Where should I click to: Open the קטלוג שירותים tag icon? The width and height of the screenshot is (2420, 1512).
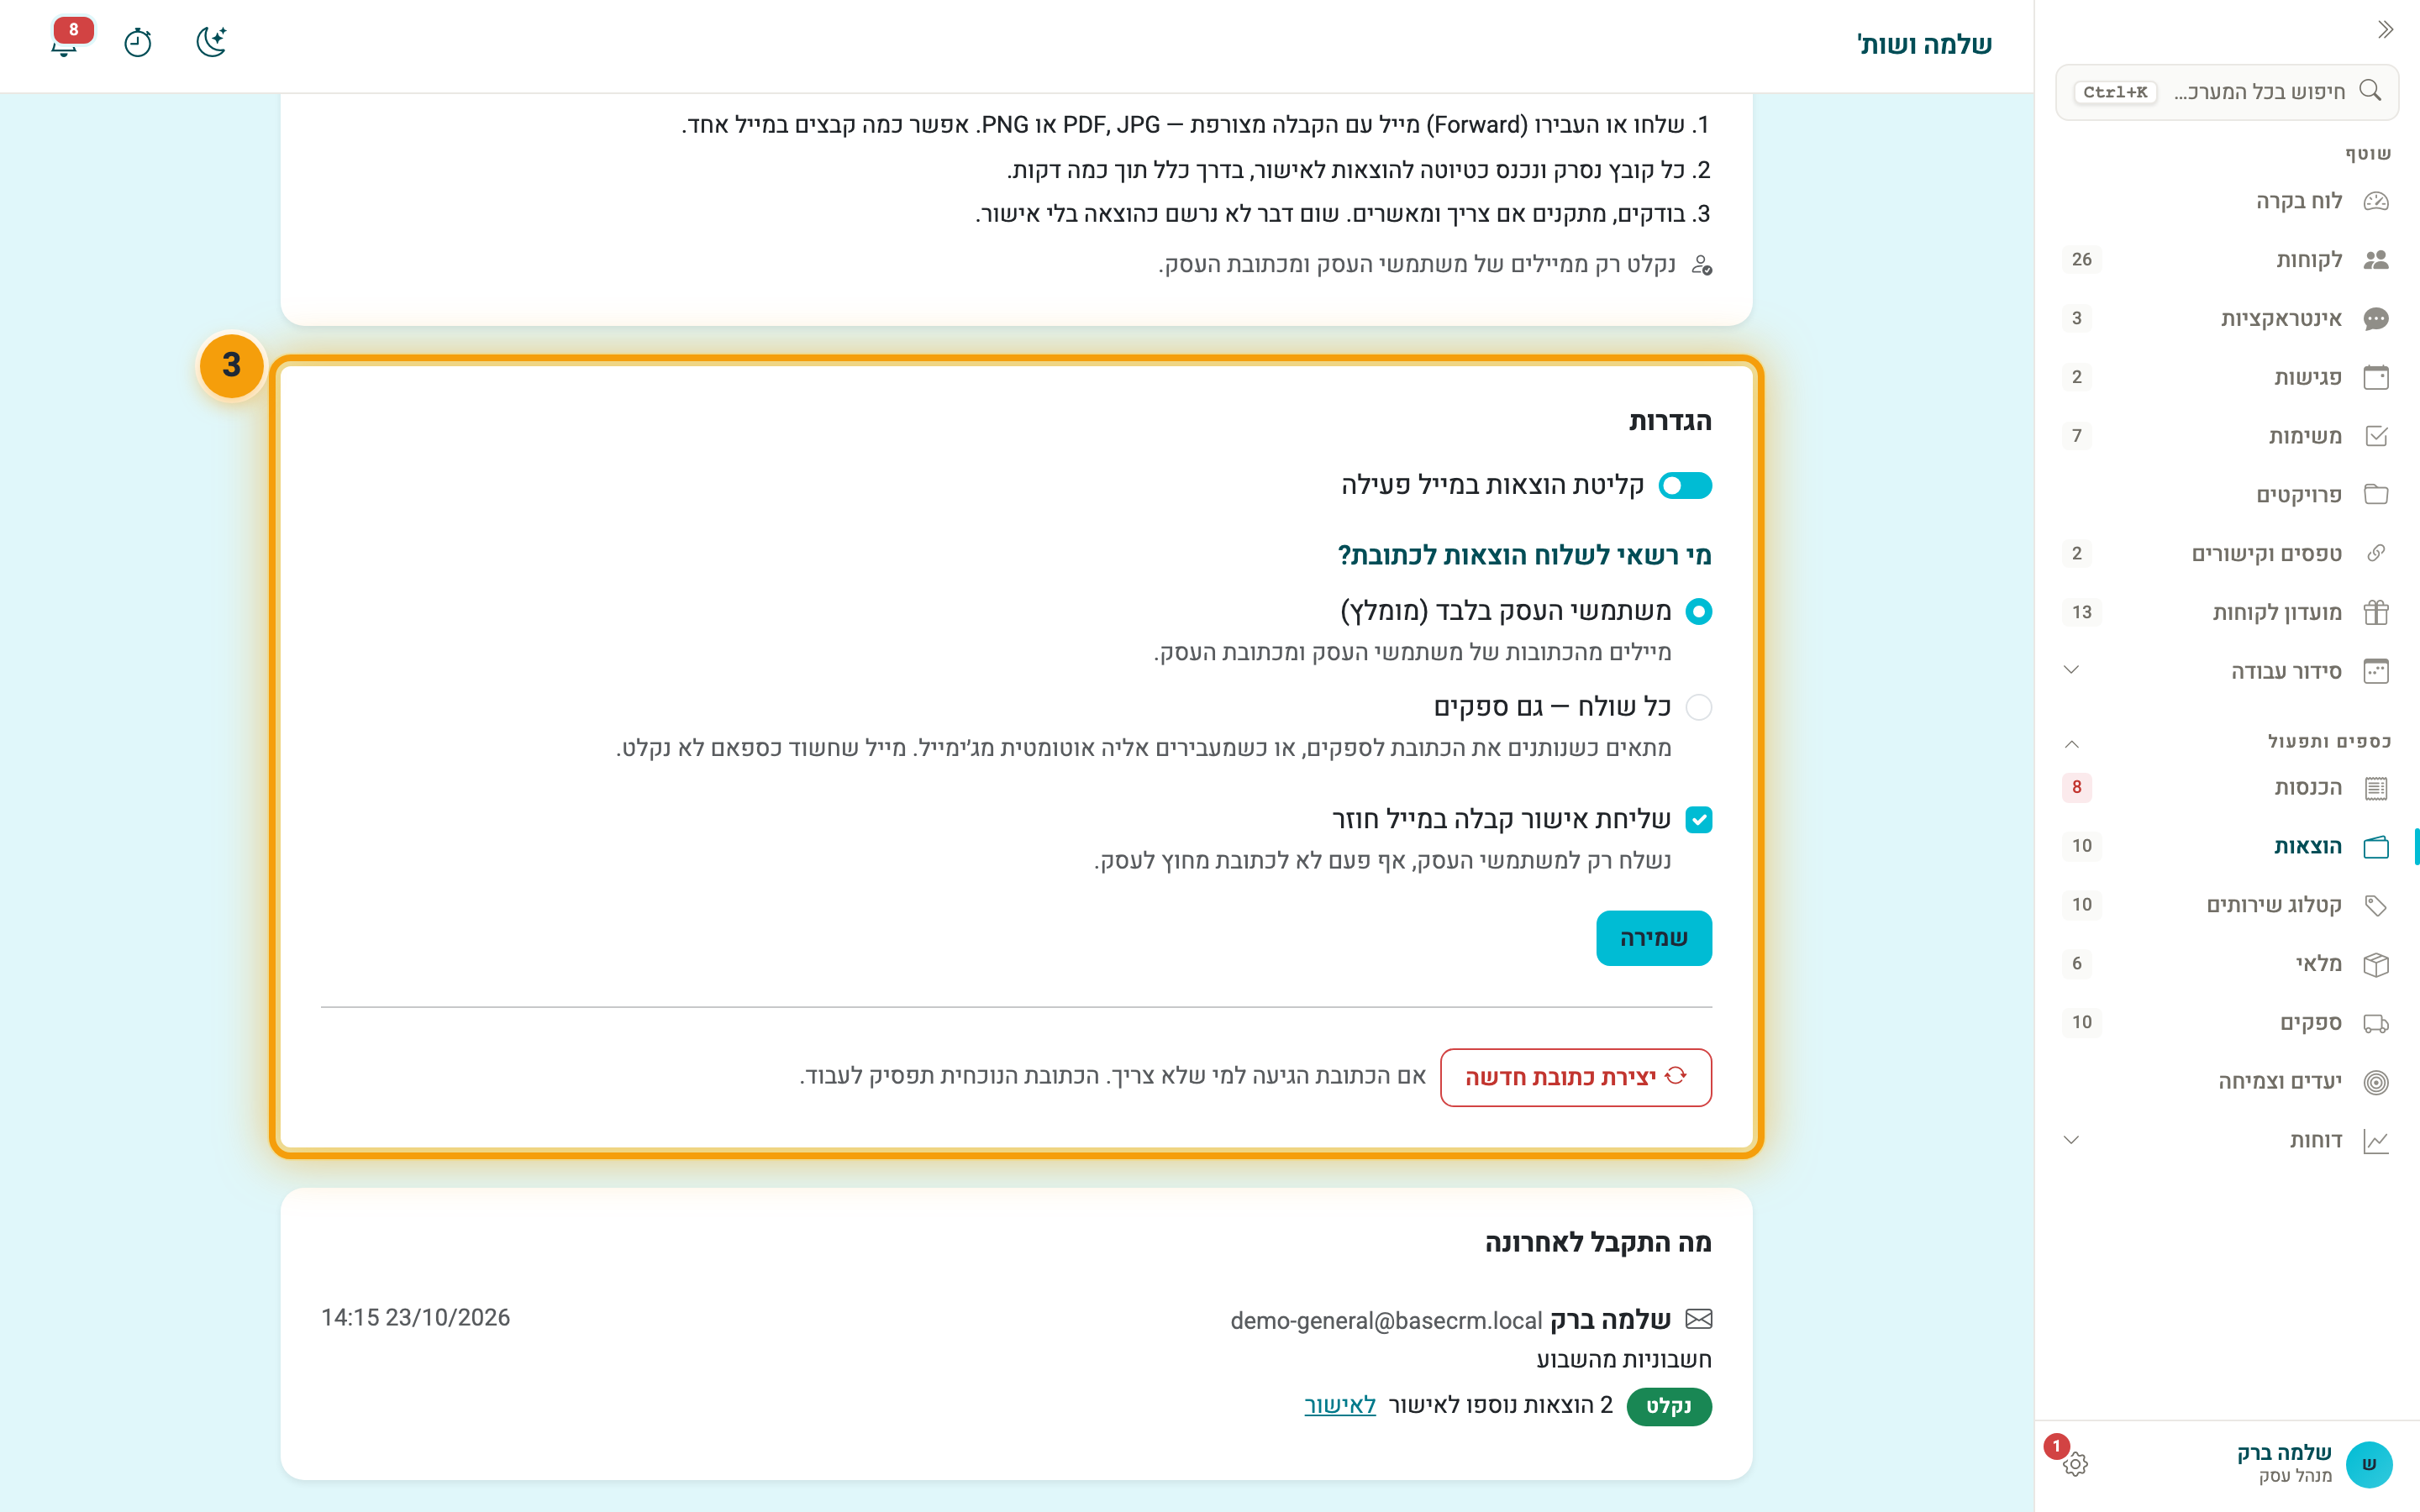[2376, 905]
